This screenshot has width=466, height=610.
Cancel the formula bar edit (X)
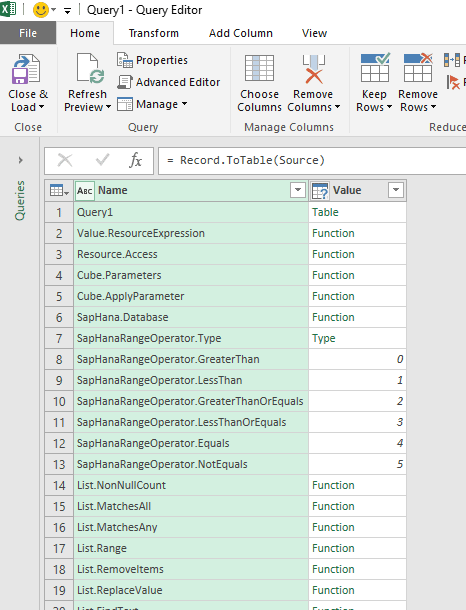[65, 160]
